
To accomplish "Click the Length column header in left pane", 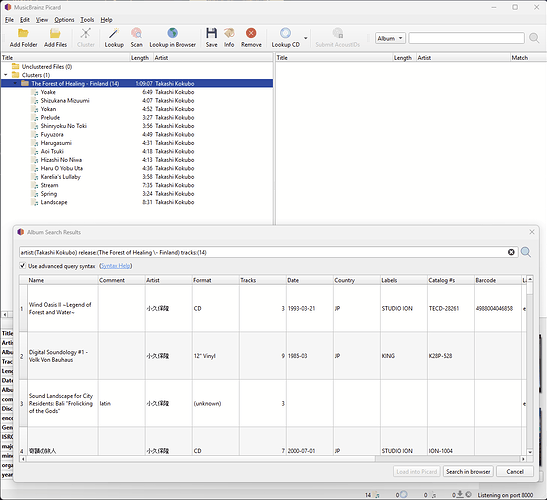I will click(141, 58).
